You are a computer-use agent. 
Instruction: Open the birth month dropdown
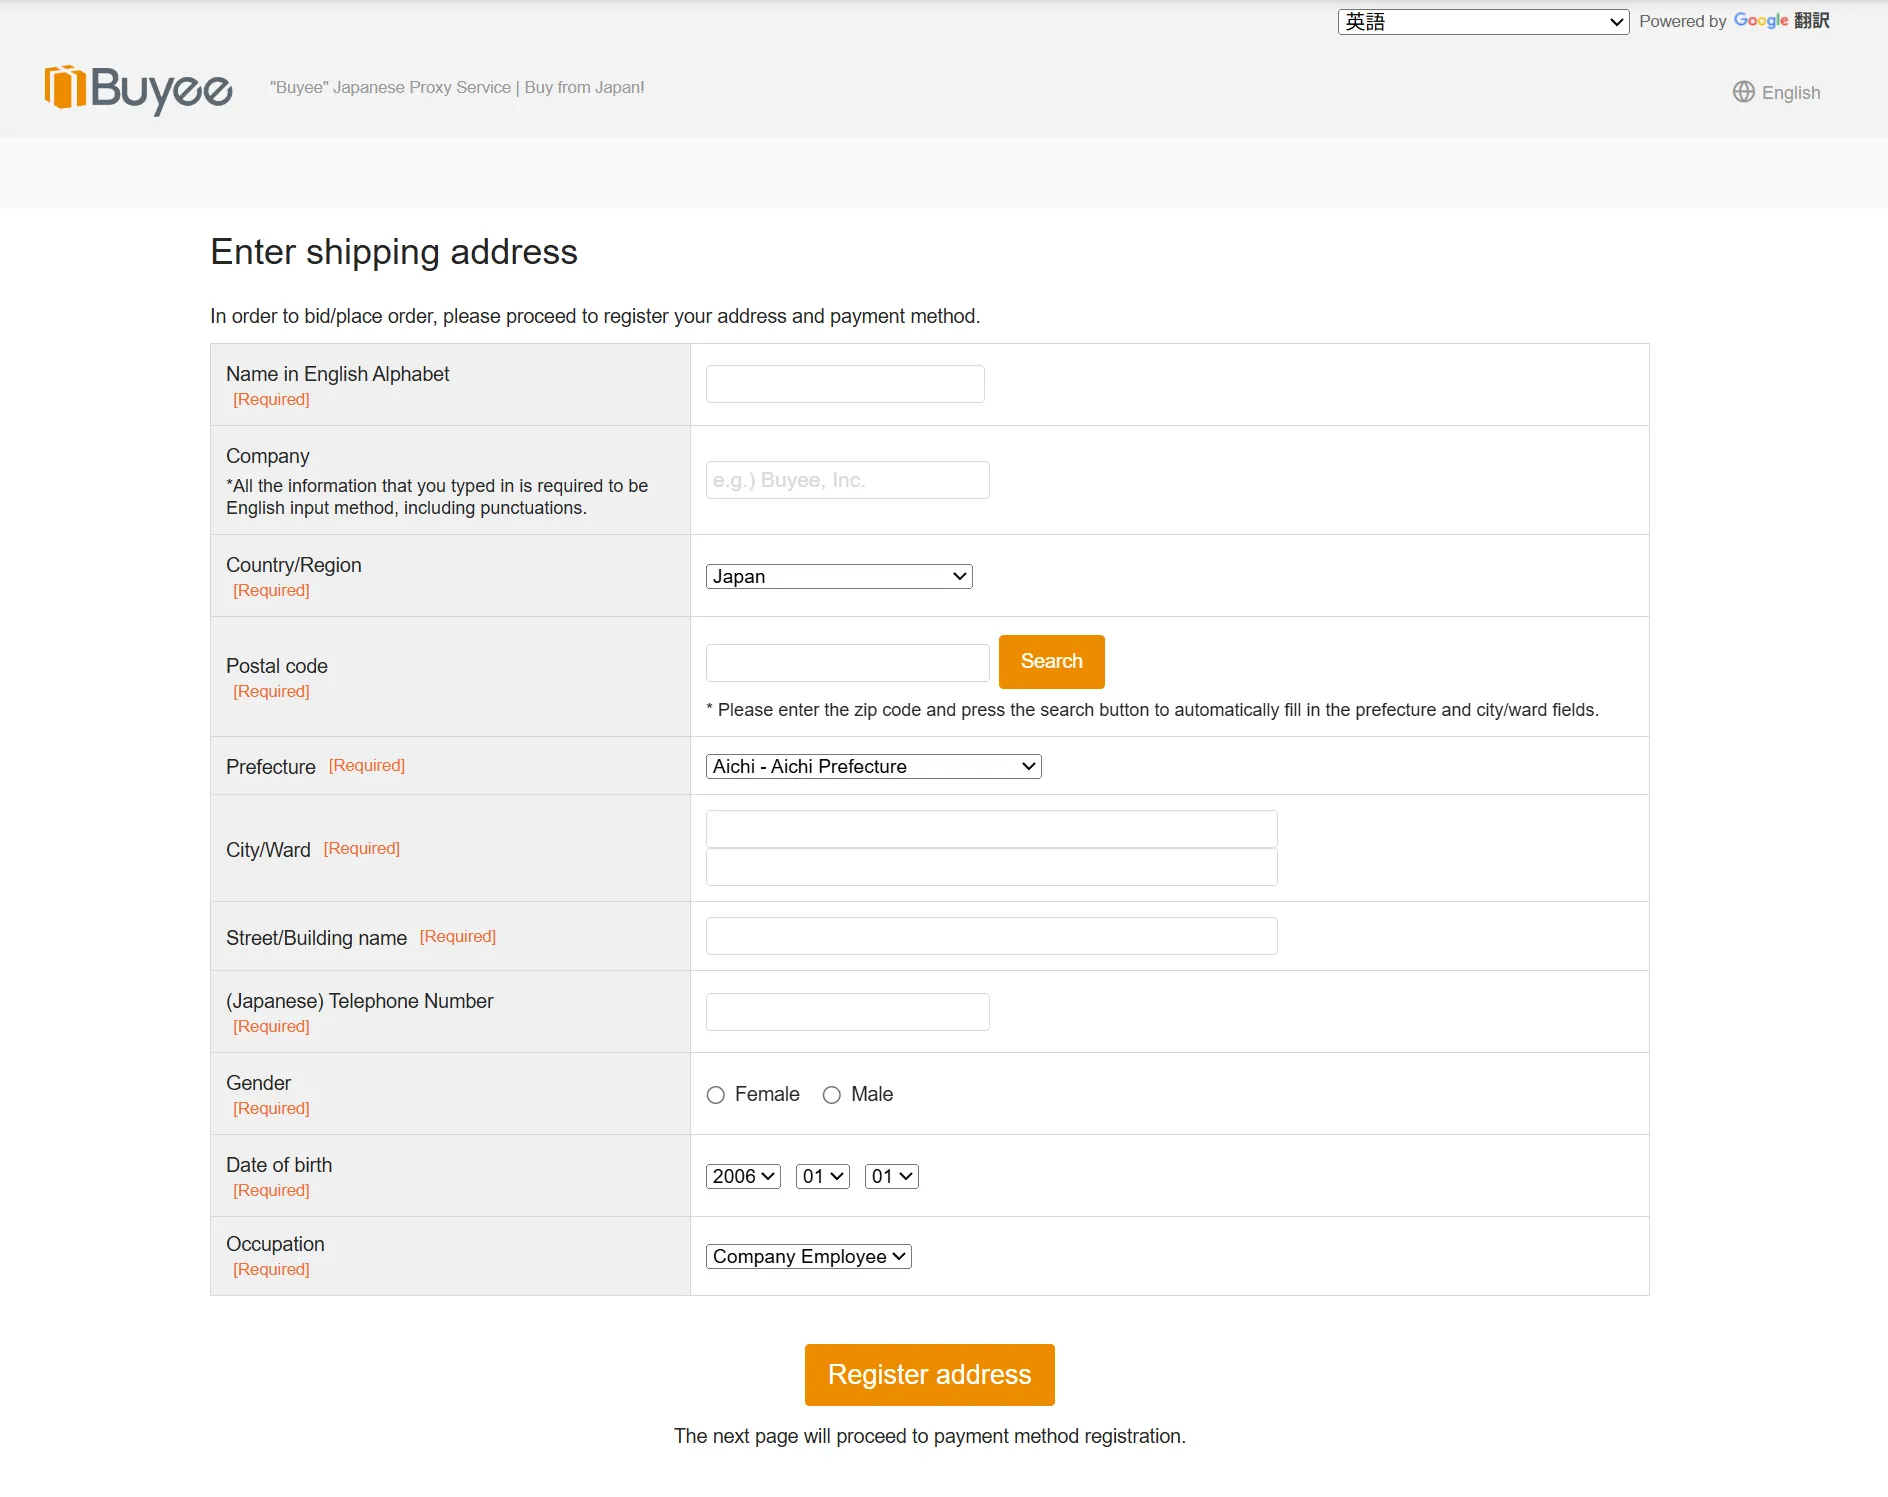point(822,1177)
